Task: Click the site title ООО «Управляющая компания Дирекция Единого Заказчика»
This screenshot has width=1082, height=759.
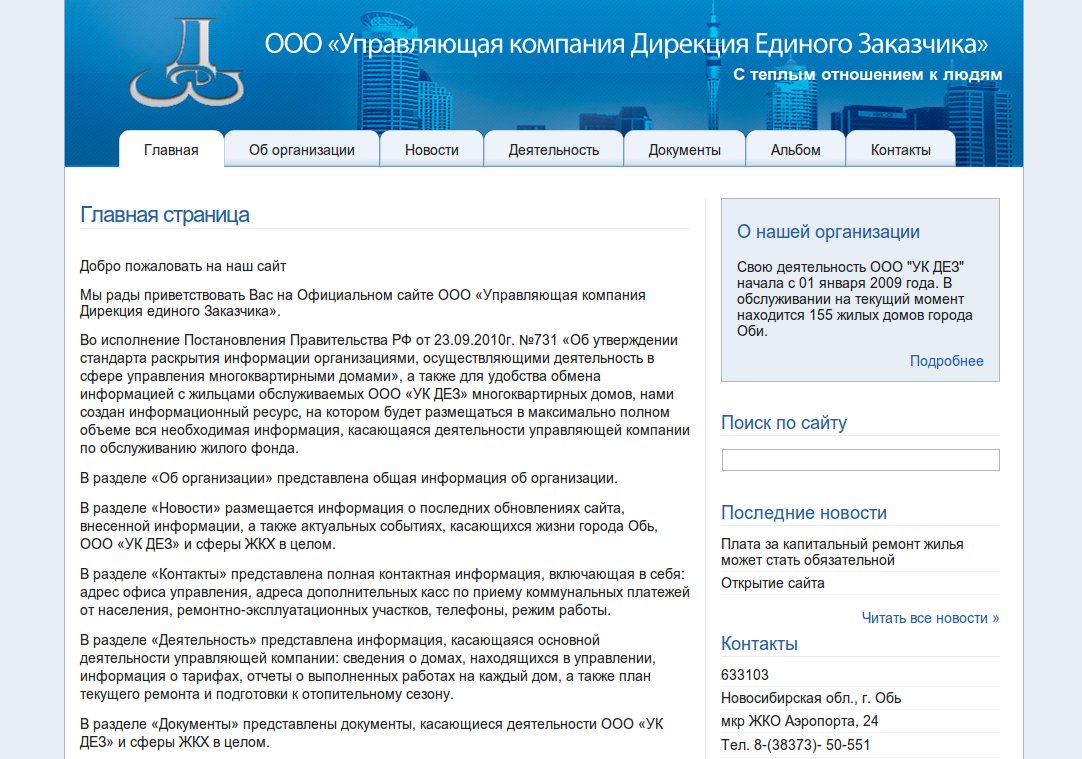Action: click(627, 43)
